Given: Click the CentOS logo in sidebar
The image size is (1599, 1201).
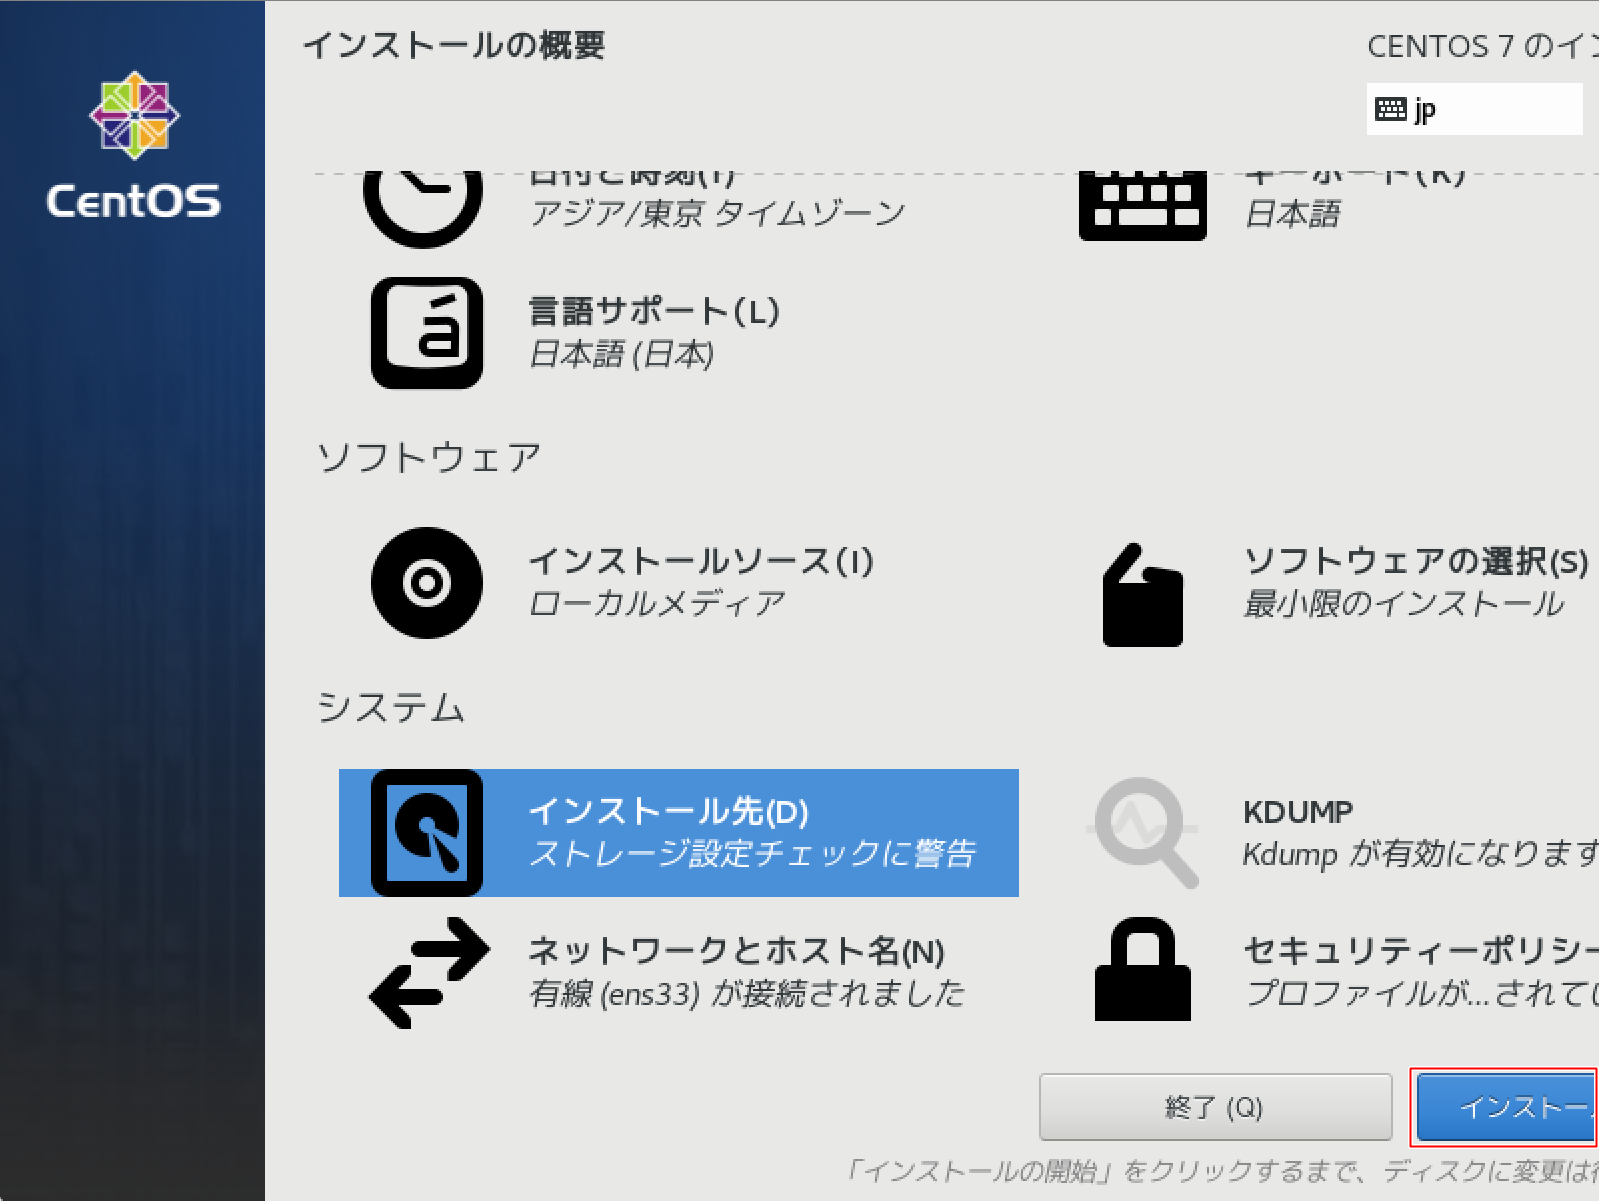Looking at the screenshot, I should (x=133, y=145).
